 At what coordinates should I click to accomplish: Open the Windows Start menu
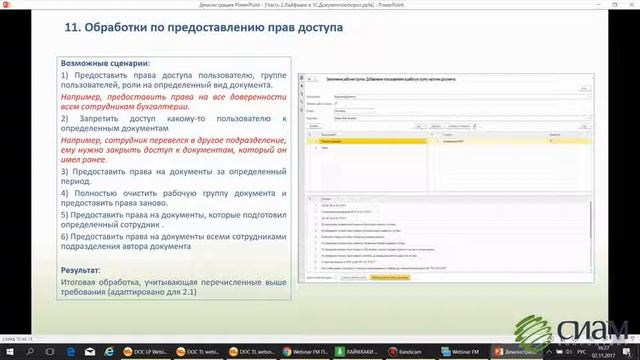[9, 351]
